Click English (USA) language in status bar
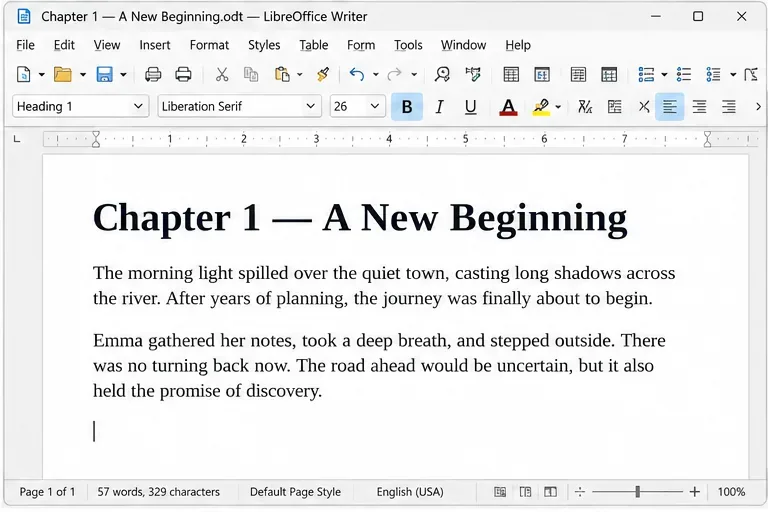The height and width of the screenshot is (512, 768). (410, 491)
